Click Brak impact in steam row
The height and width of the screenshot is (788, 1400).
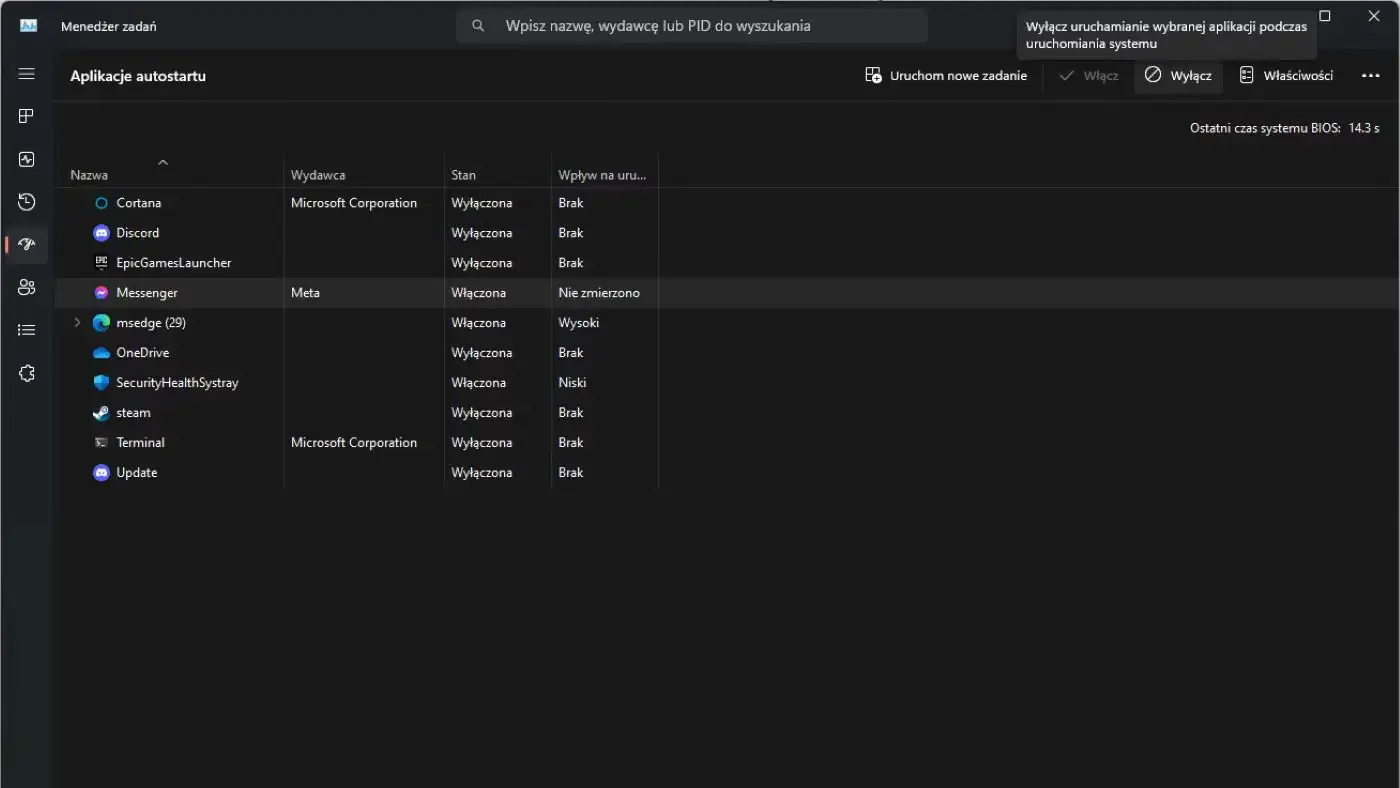click(x=571, y=413)
